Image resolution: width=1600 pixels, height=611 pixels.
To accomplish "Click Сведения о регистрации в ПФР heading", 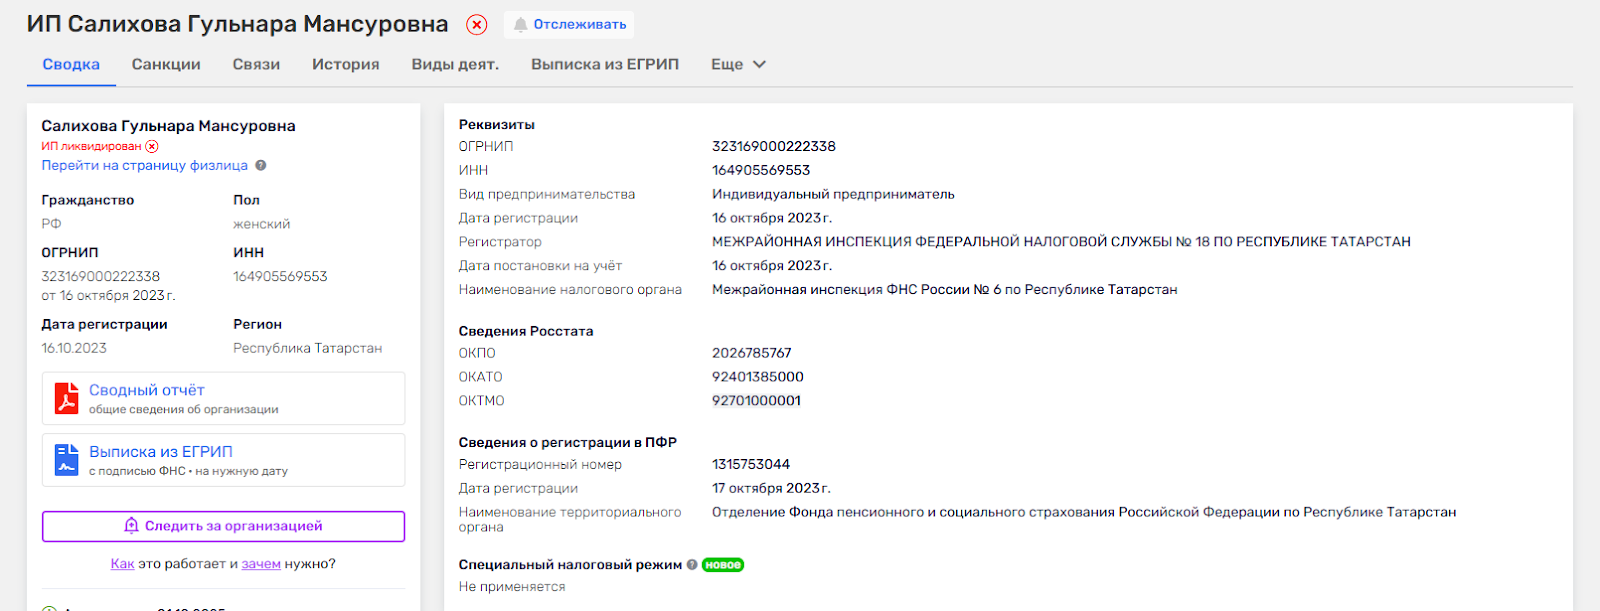I will pyautogui.click(x=568, y=442).
